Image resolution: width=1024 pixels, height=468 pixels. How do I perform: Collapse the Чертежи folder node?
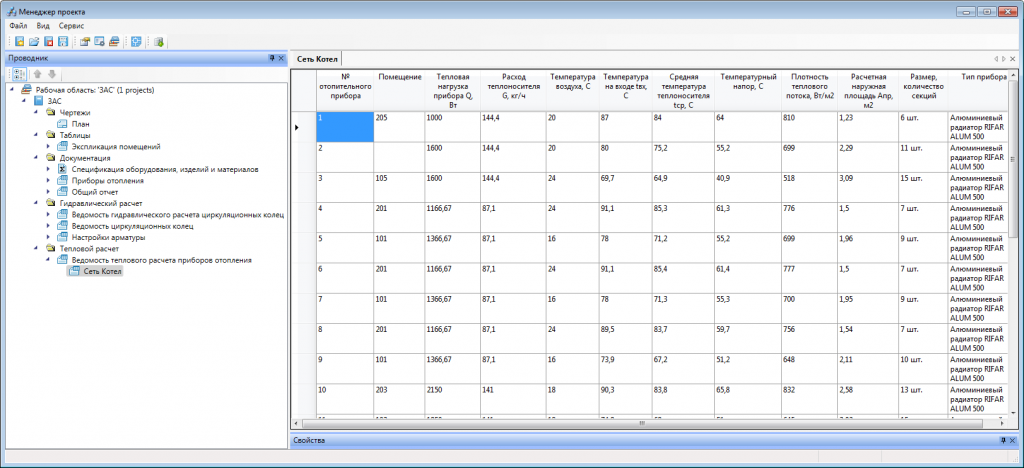pos(37,112)
